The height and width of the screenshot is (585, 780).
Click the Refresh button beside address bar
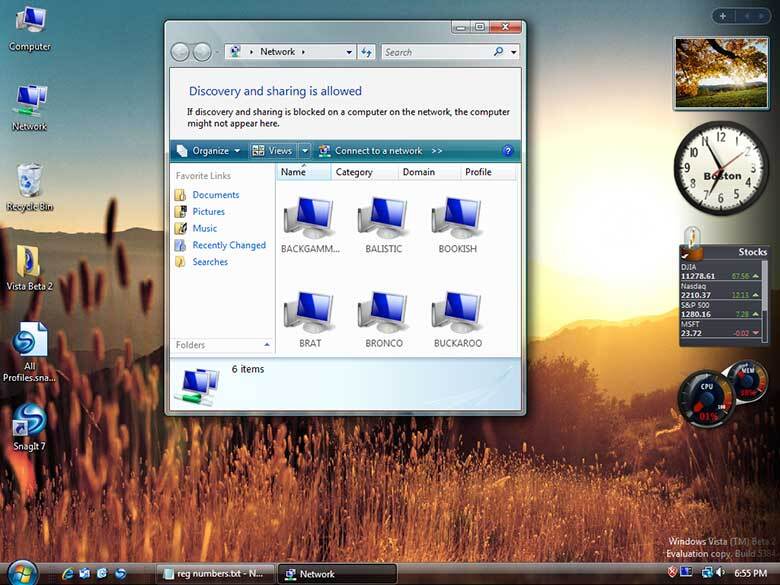(366, 52)
